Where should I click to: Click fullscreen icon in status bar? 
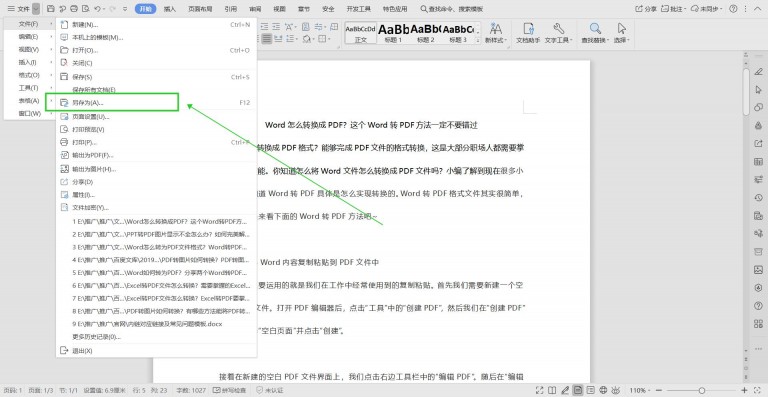[x=540, y=390]
